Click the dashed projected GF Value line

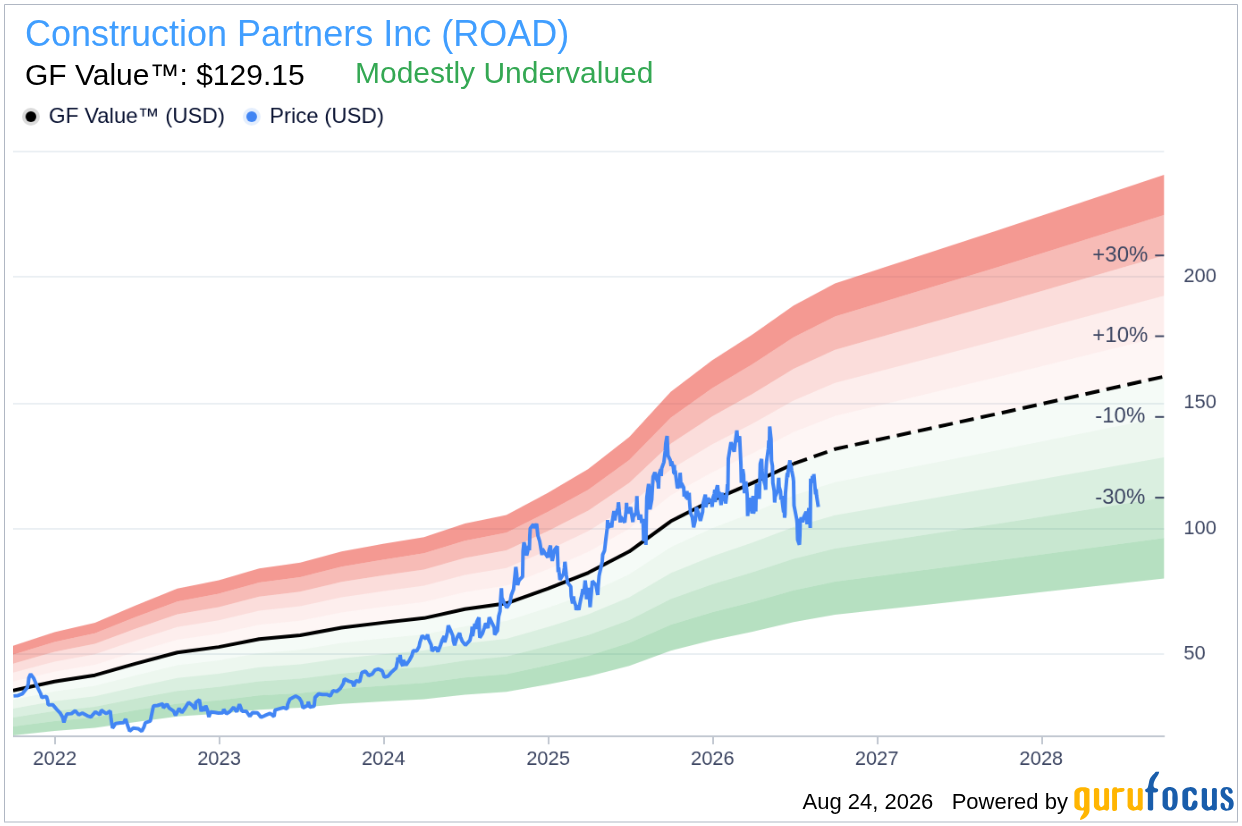[x=1000, y=413]
